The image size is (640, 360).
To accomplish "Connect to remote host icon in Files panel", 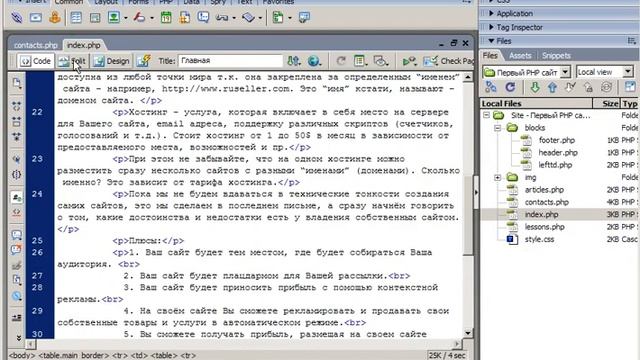I will pos(491,87).
